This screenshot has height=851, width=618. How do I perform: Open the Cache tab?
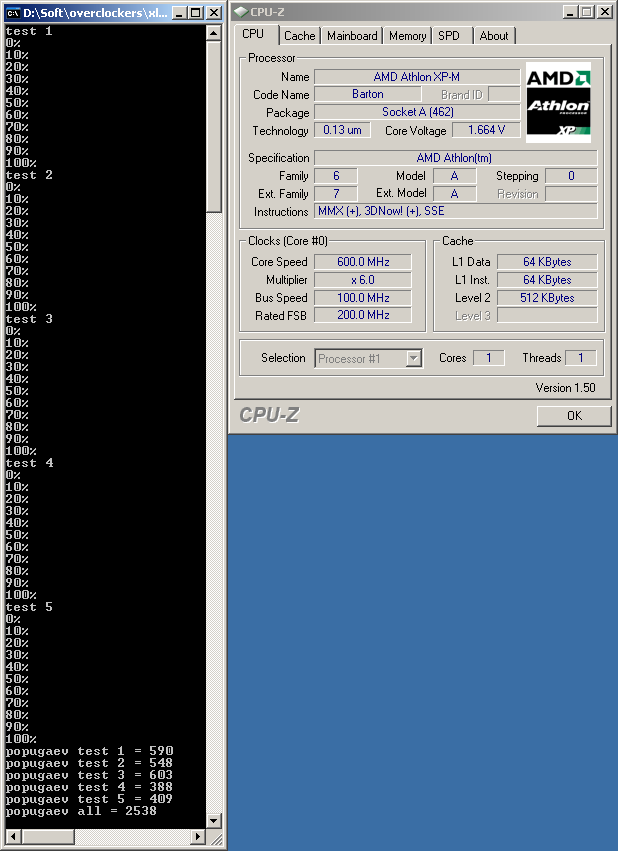click(x=300, y=36)
